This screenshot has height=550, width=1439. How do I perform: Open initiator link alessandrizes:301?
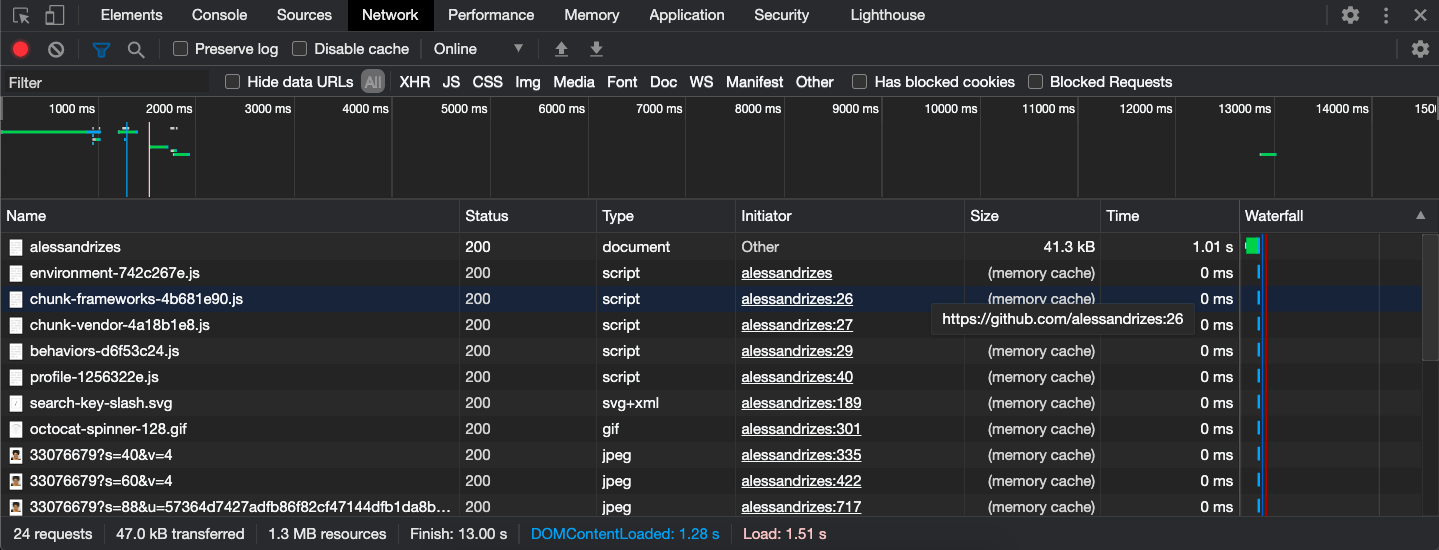(801, 429)
